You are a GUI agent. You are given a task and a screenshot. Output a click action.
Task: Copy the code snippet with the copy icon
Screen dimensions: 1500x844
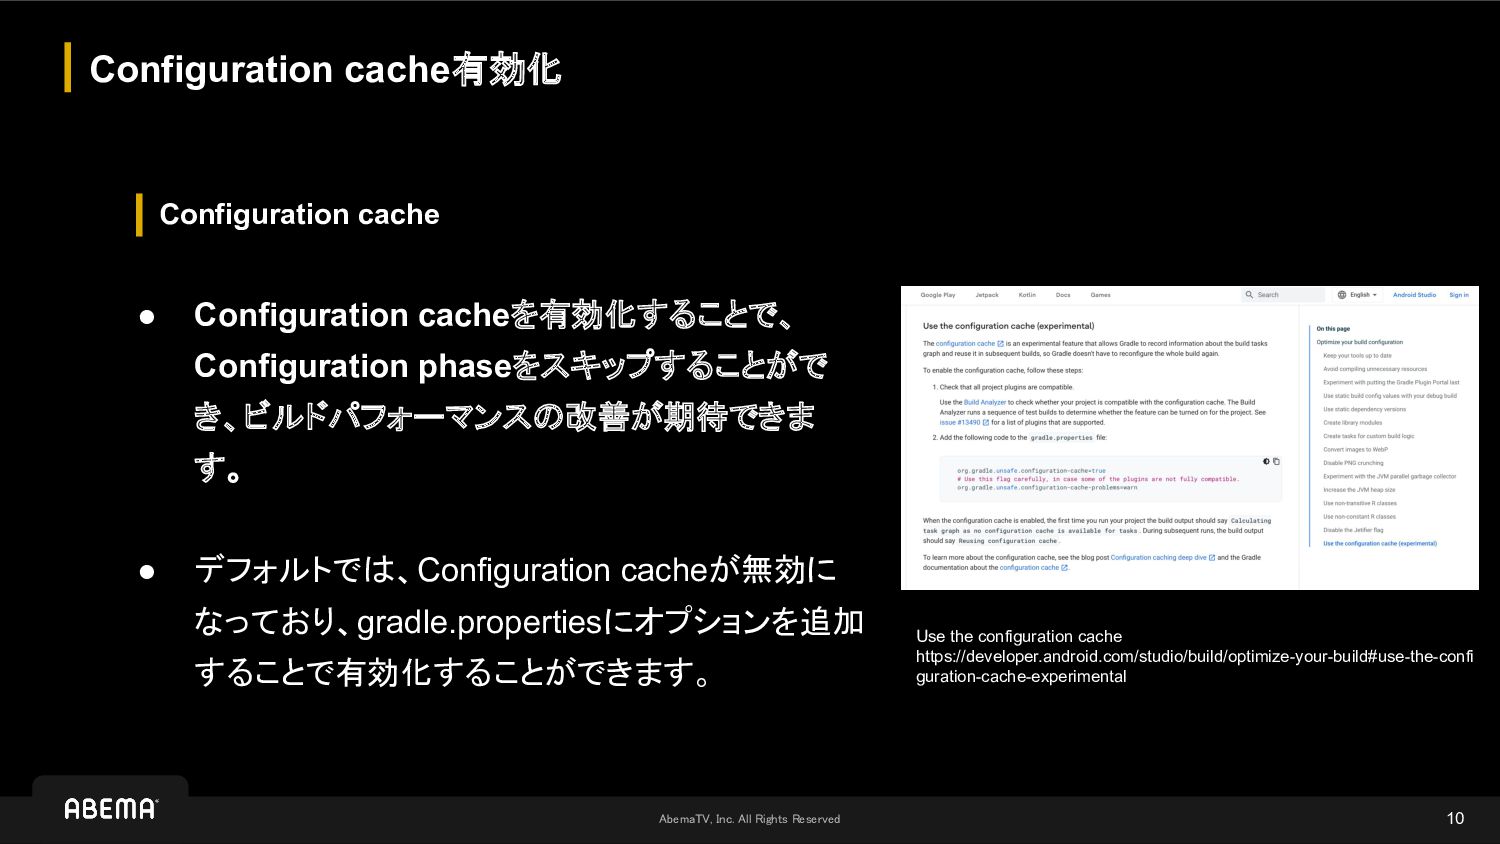tap(1276, 462)
